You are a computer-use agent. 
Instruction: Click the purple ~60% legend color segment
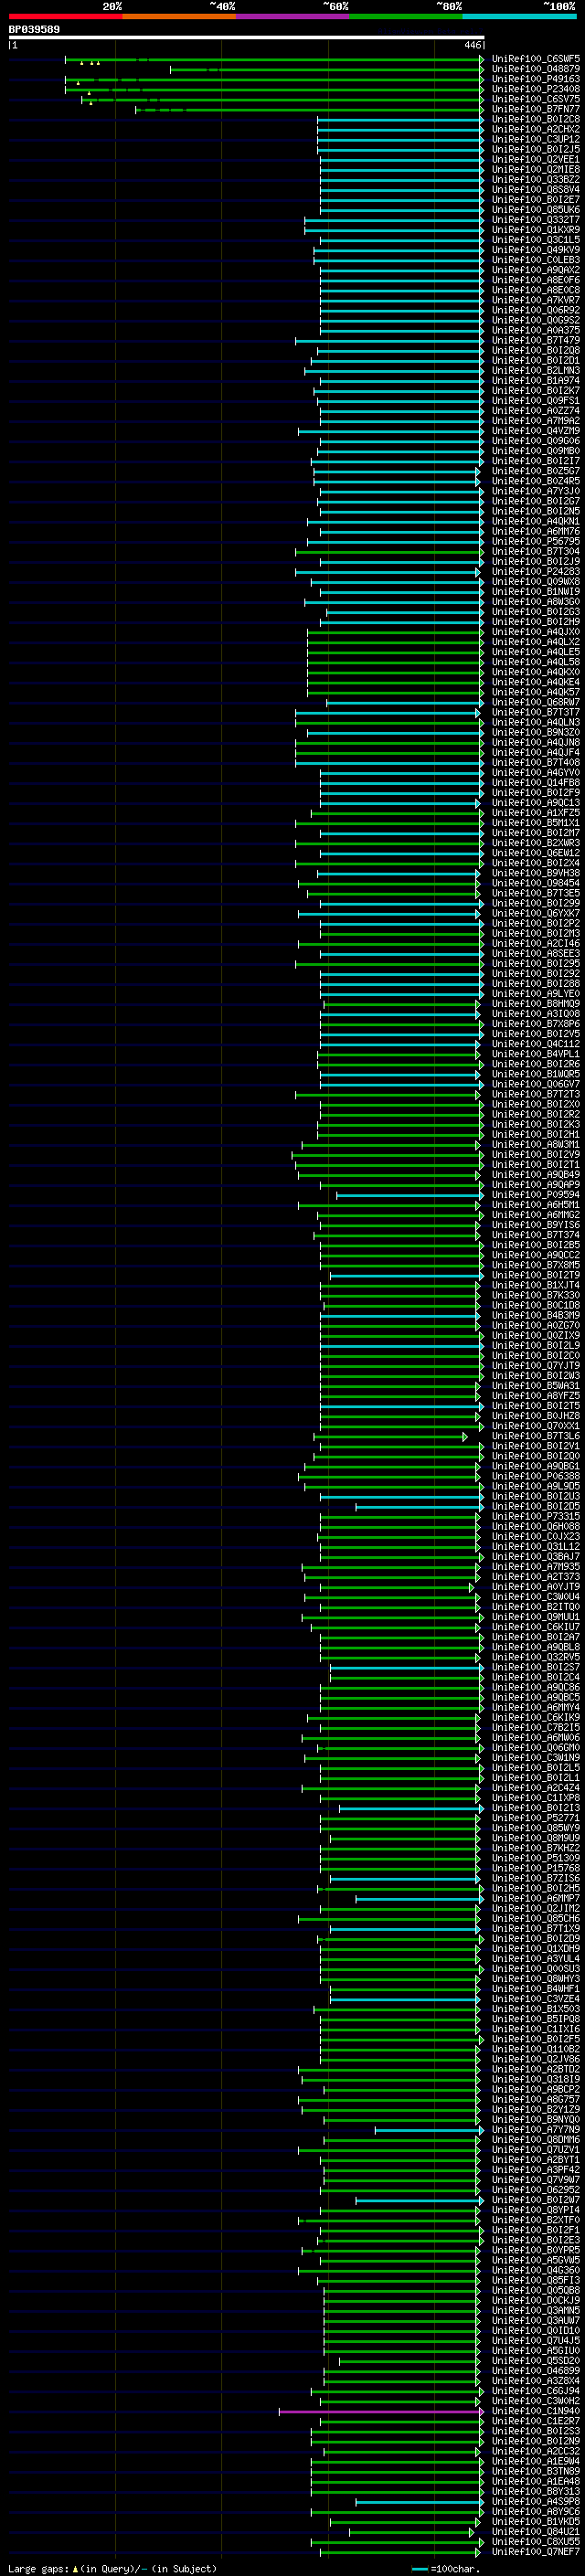pos(292,16)
